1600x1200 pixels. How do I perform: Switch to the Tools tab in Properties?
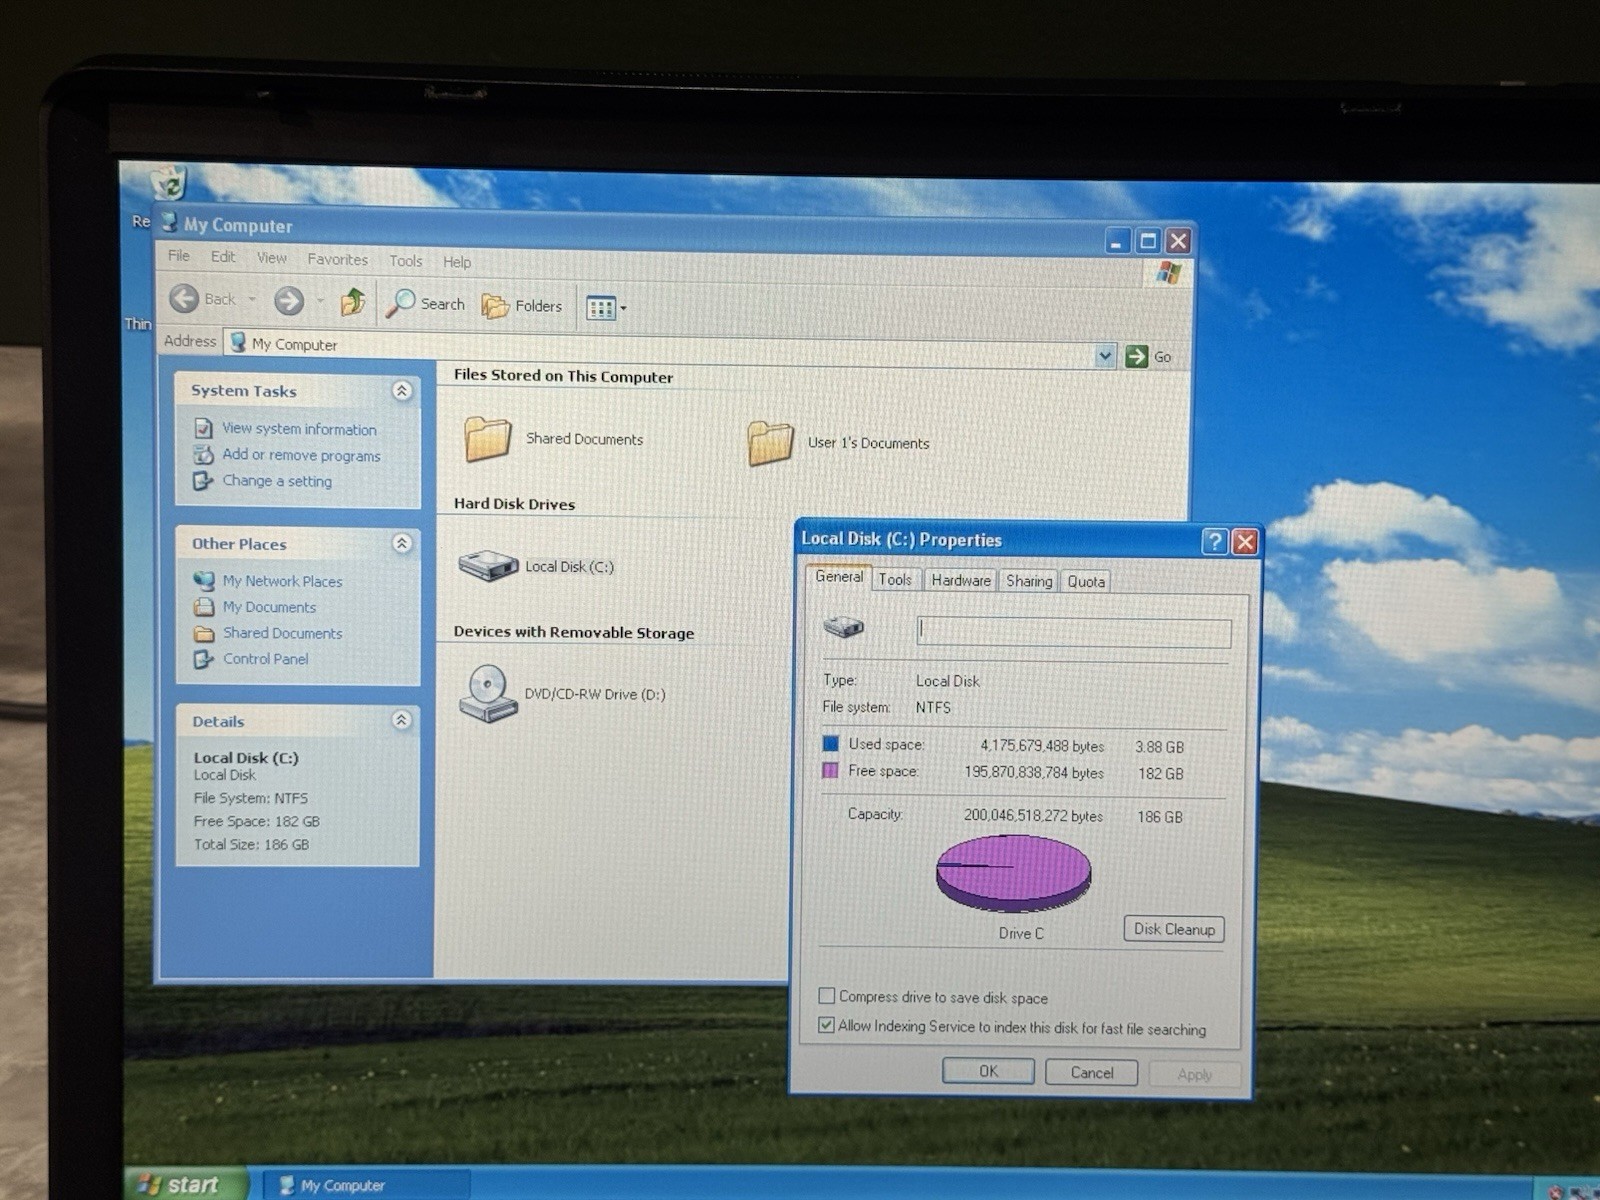pyautogui.click(x=895, y=579)
